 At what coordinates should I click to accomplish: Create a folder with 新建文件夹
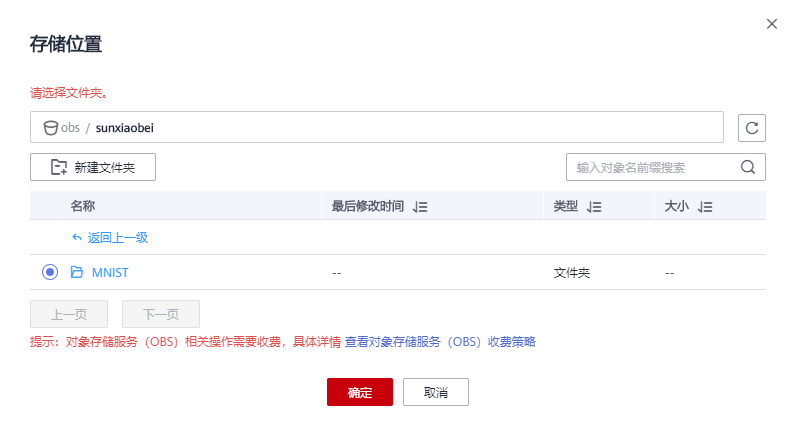[x=93, y=167]
